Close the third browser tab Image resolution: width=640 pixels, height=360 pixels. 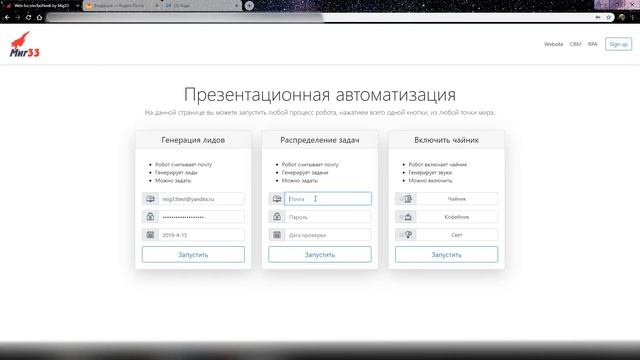coord(237,6)
